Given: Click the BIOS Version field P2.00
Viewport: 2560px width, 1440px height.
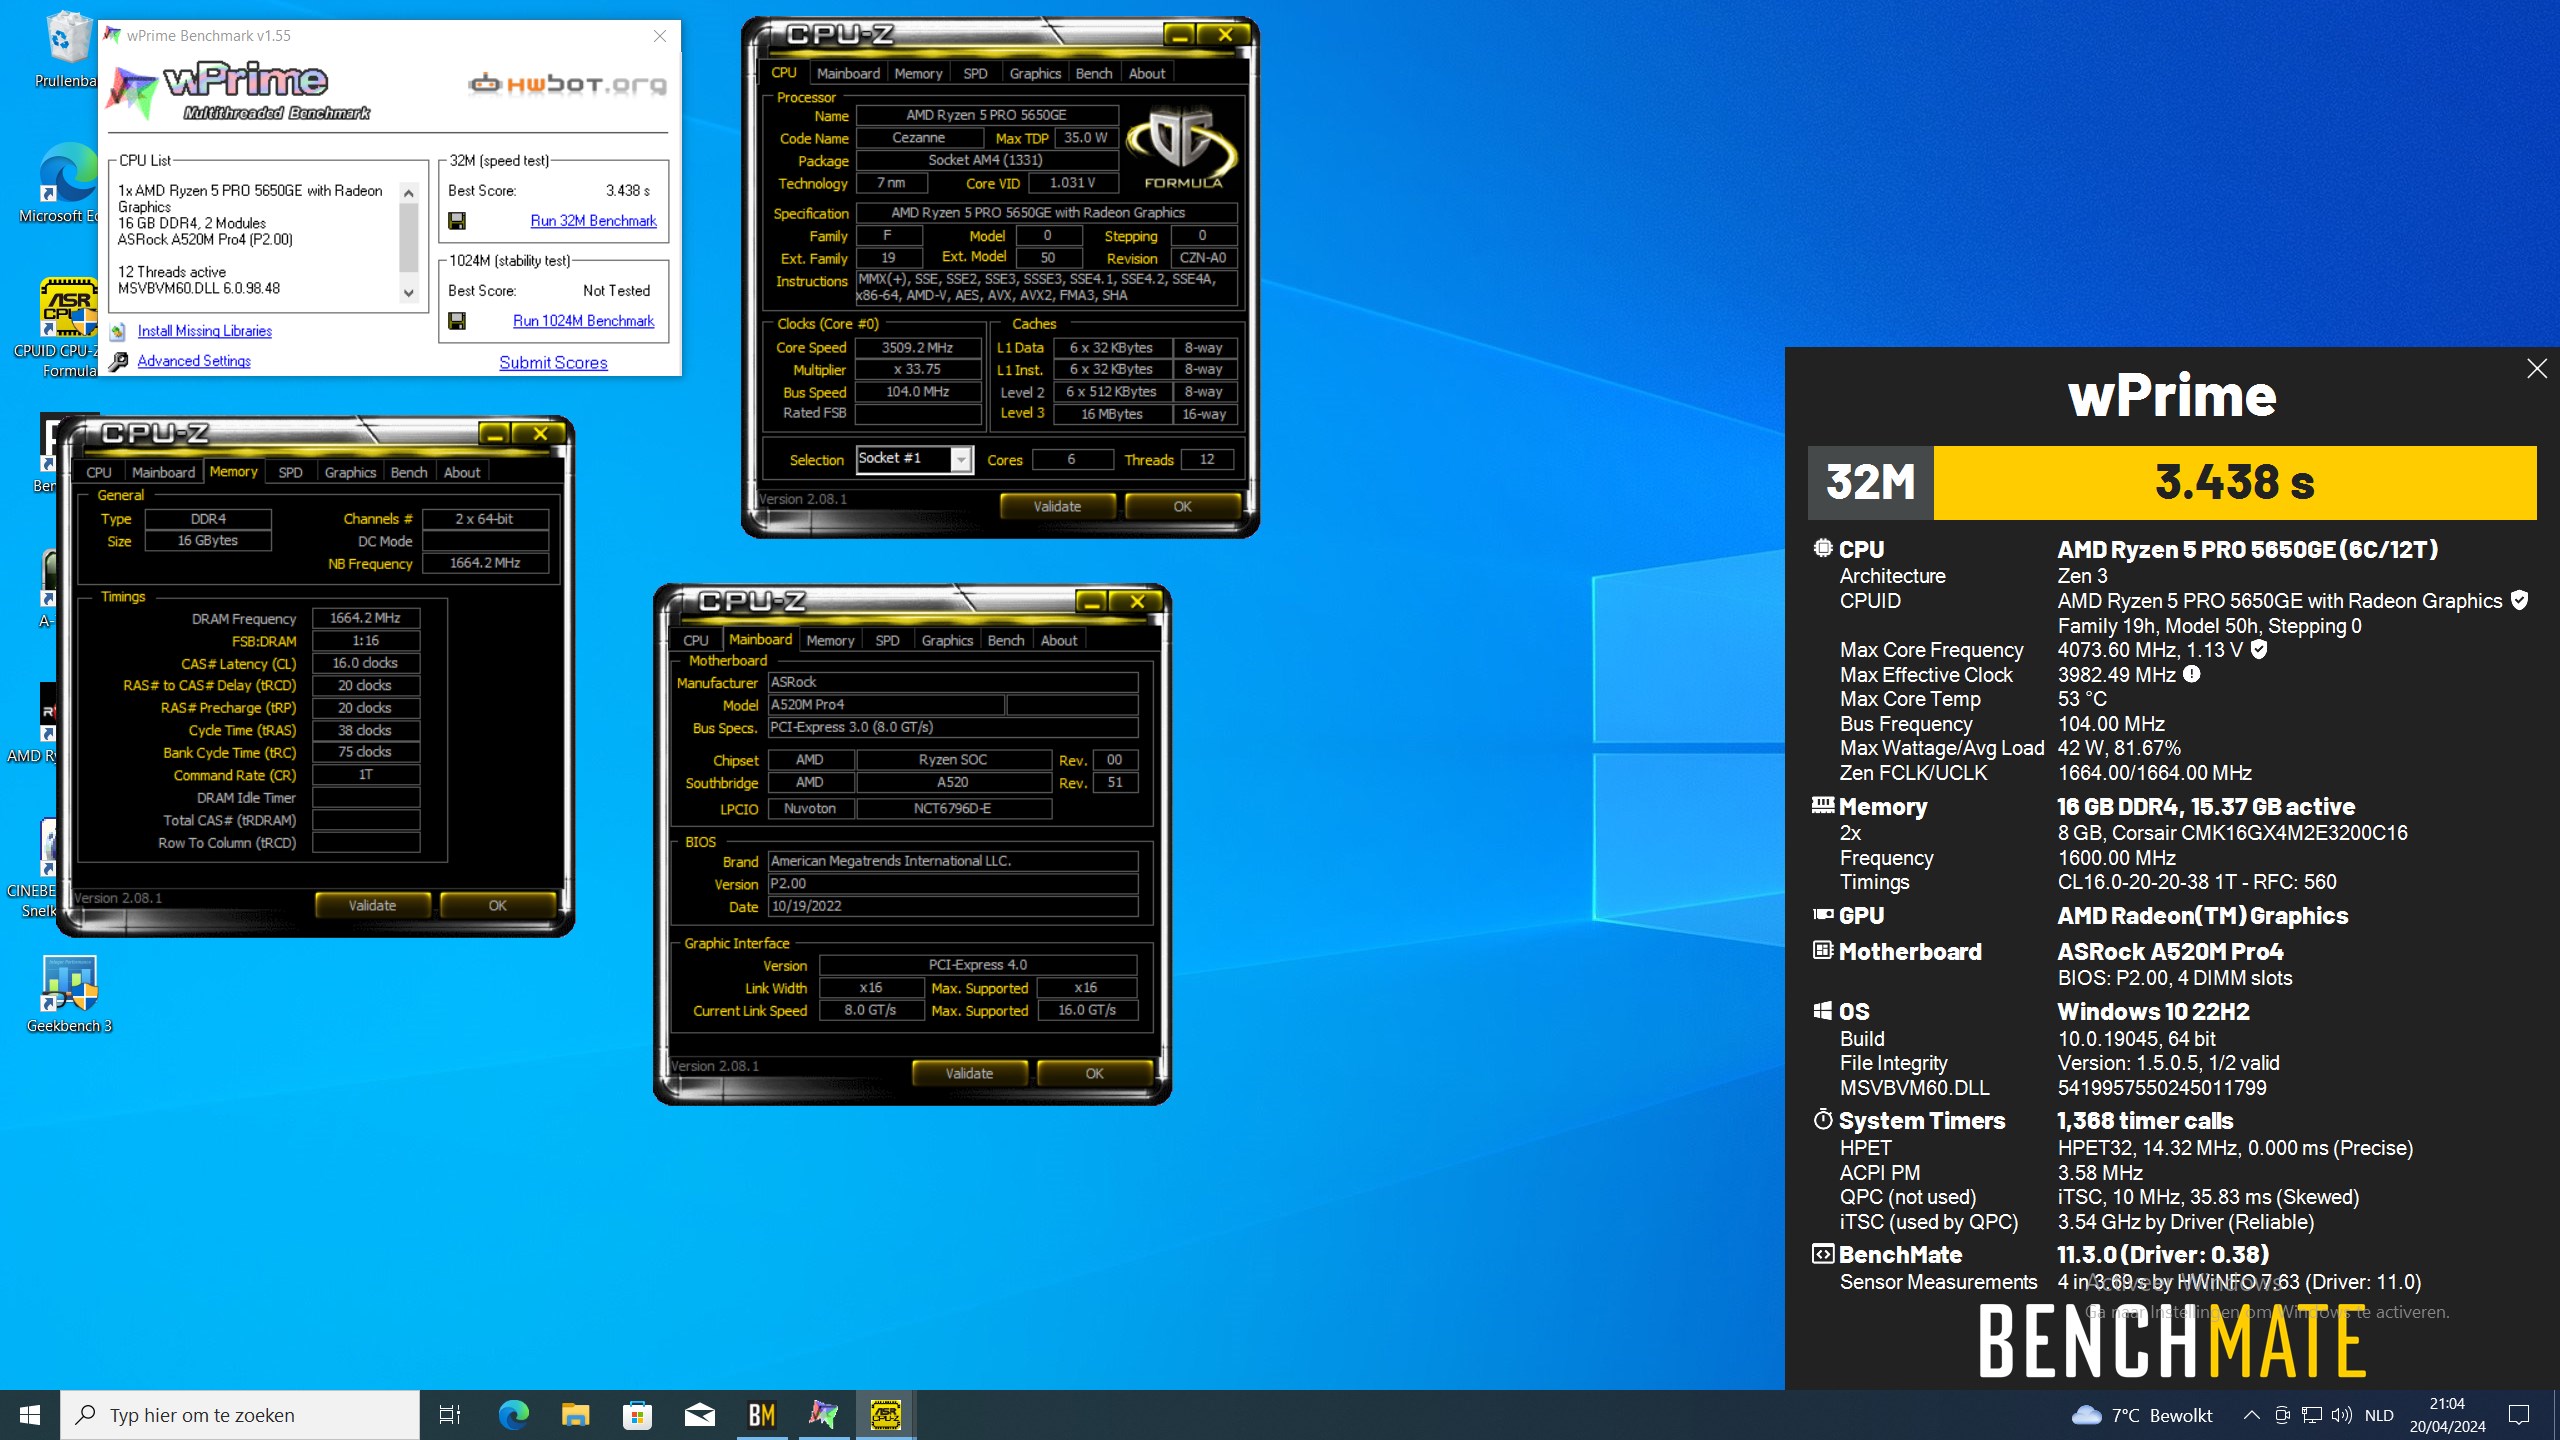Looking at the screenshot, I should pos(952,883).
